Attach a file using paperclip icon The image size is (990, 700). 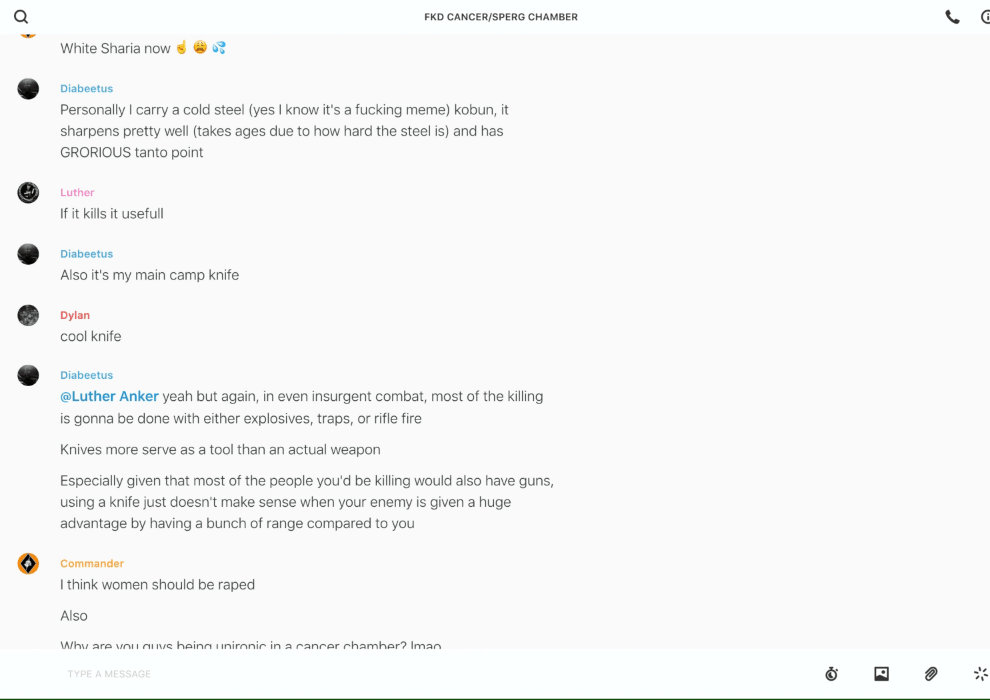tap(931, 674)
